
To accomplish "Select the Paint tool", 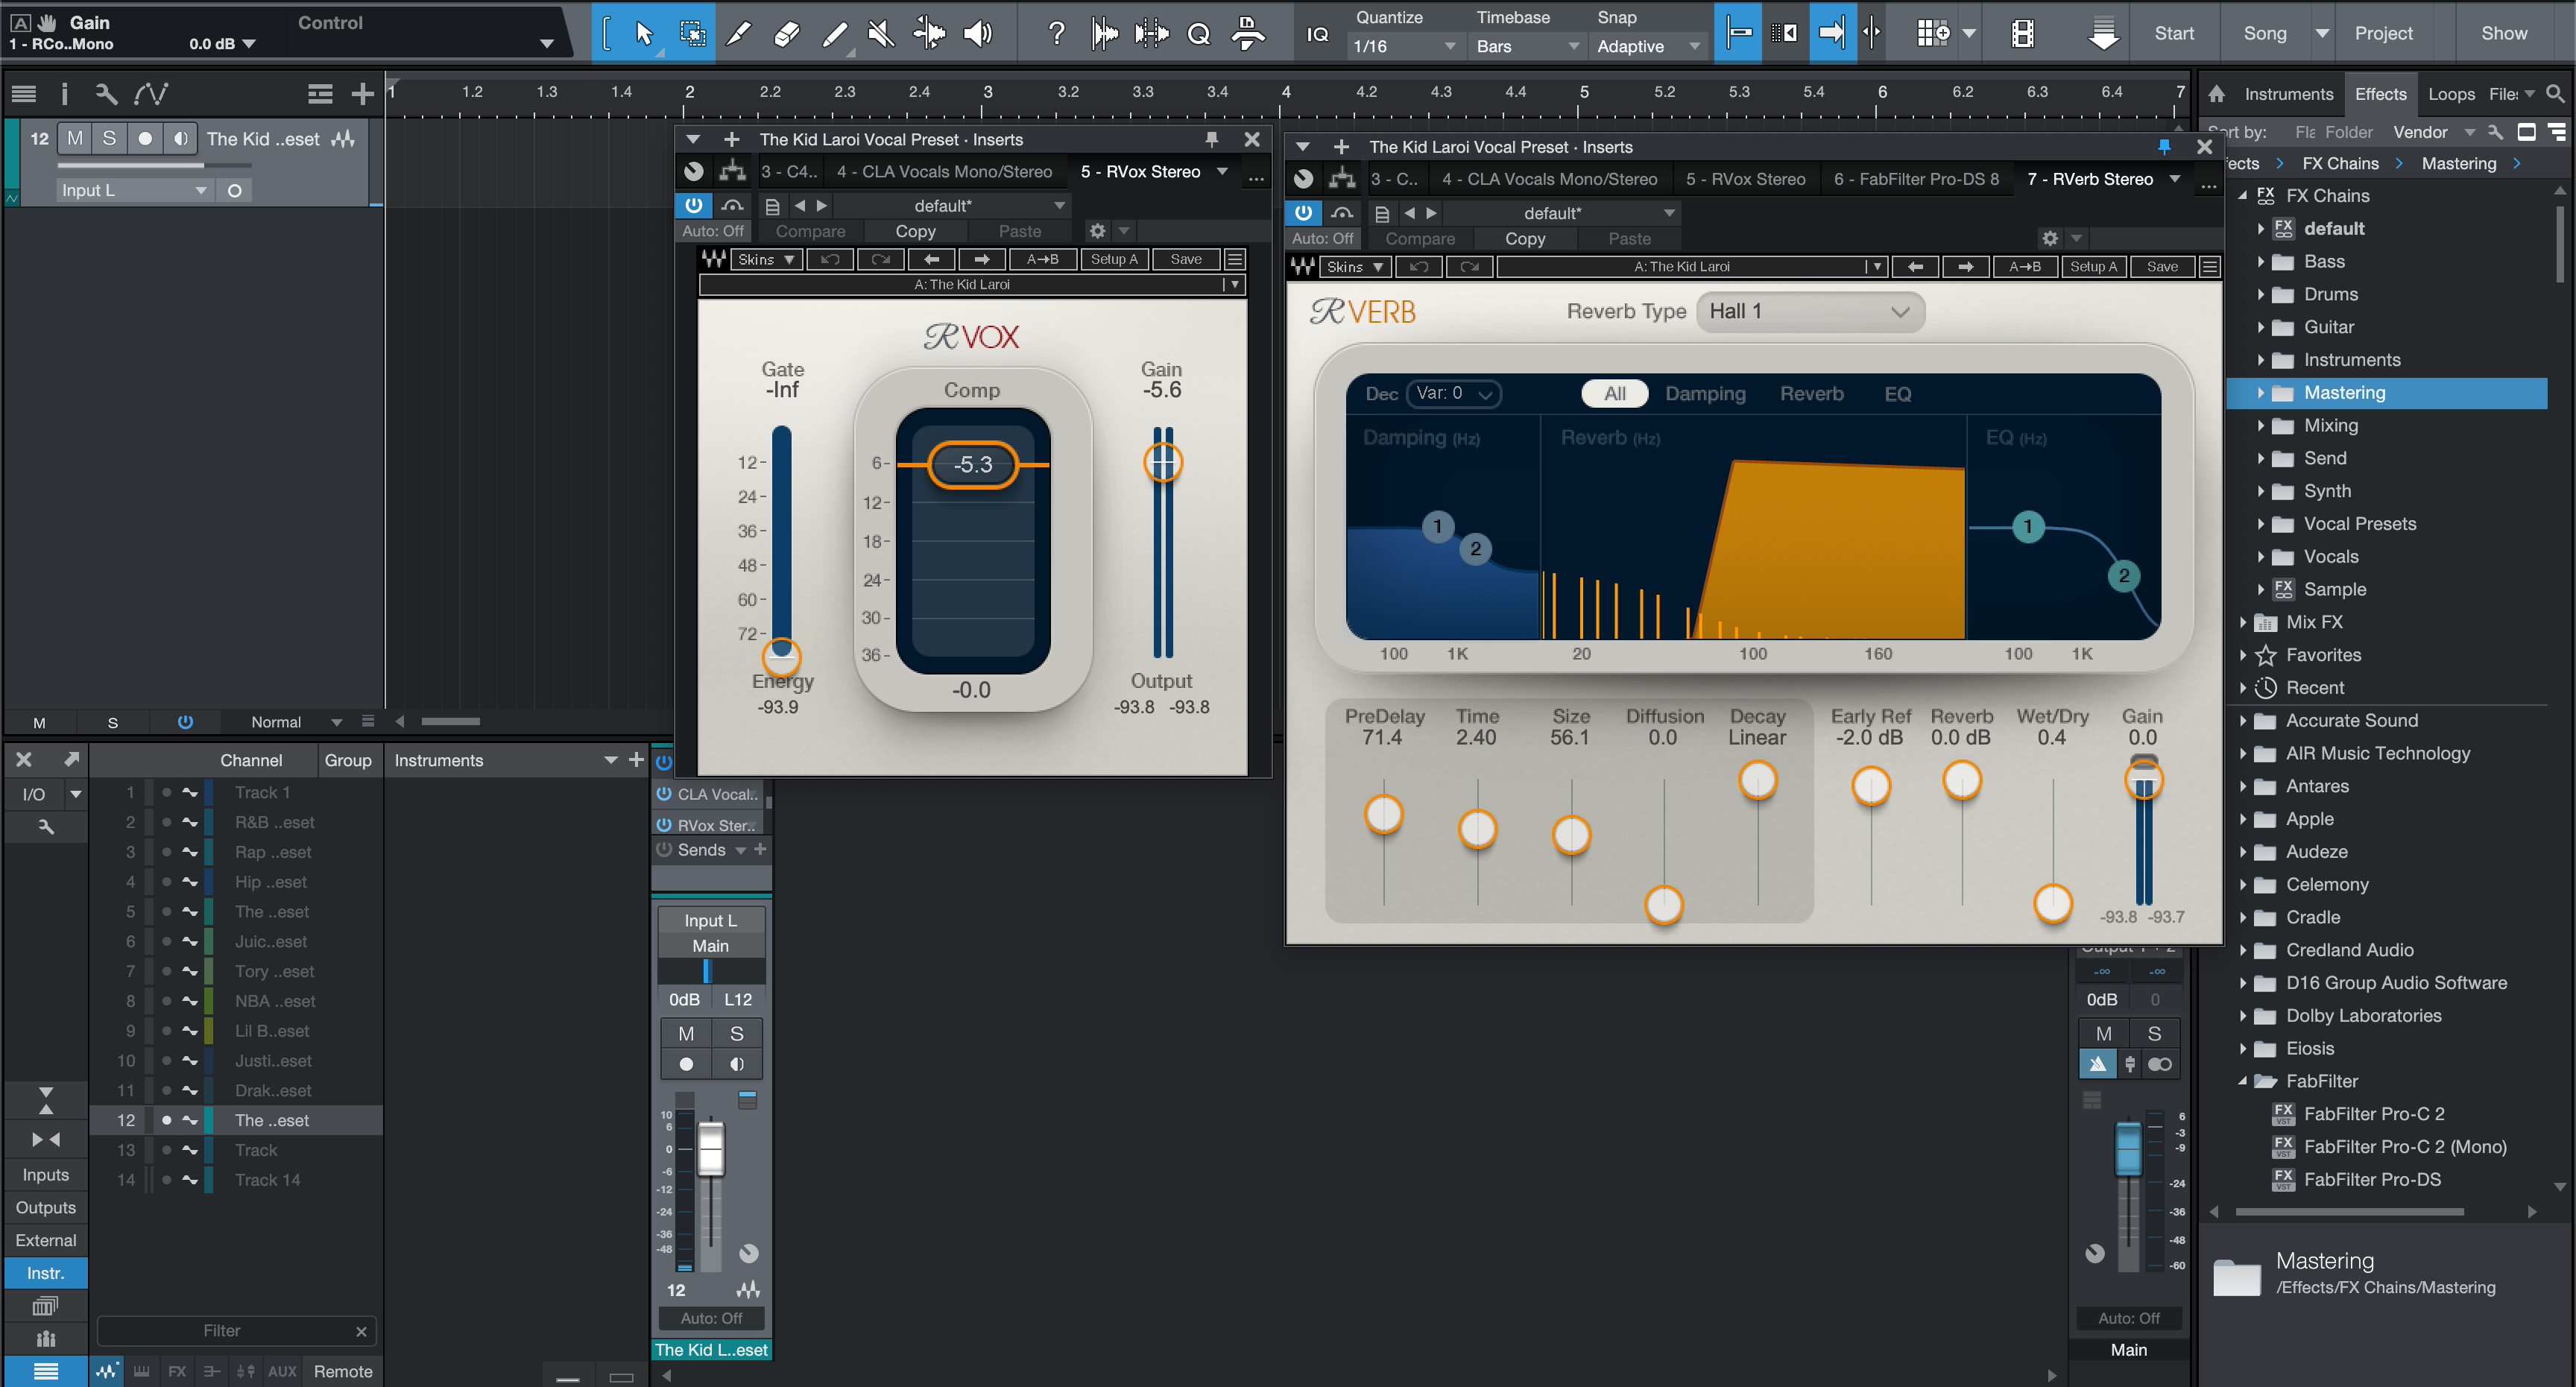I will point(833,33).
